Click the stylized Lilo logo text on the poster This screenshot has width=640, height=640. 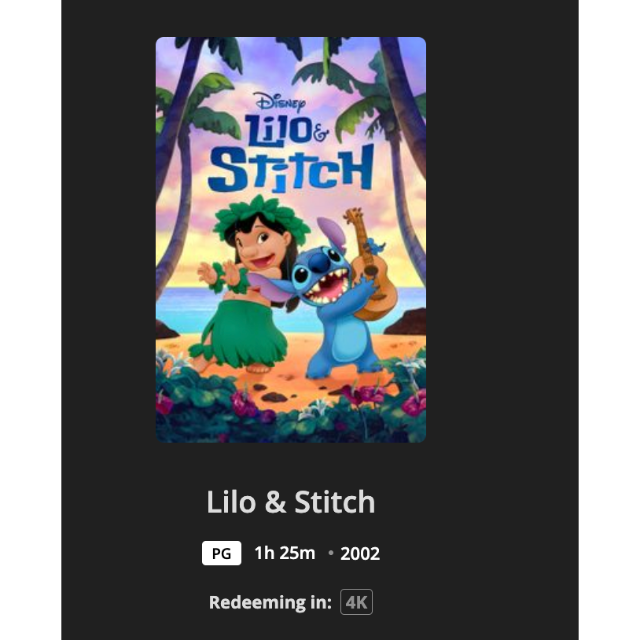[x=282, y=131]
